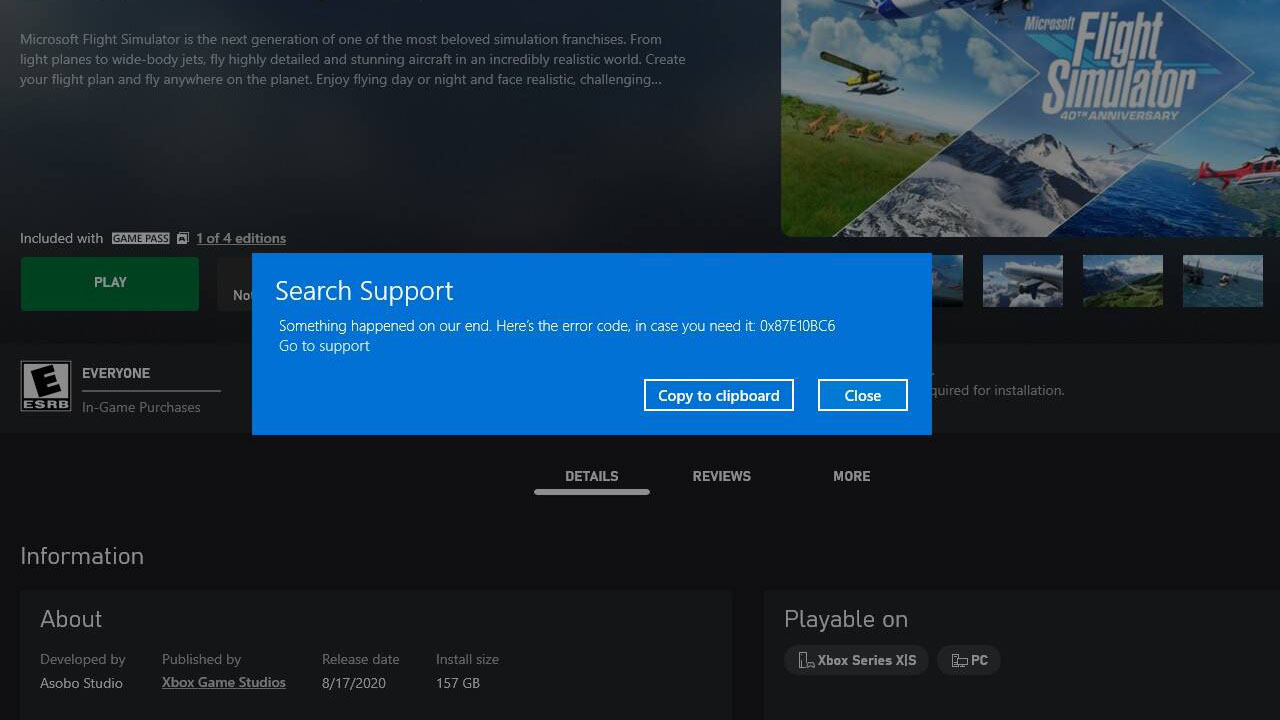This screenshot has height=720, width=1280.
Task: Click the Information section heading
Action: coord(82,556)
